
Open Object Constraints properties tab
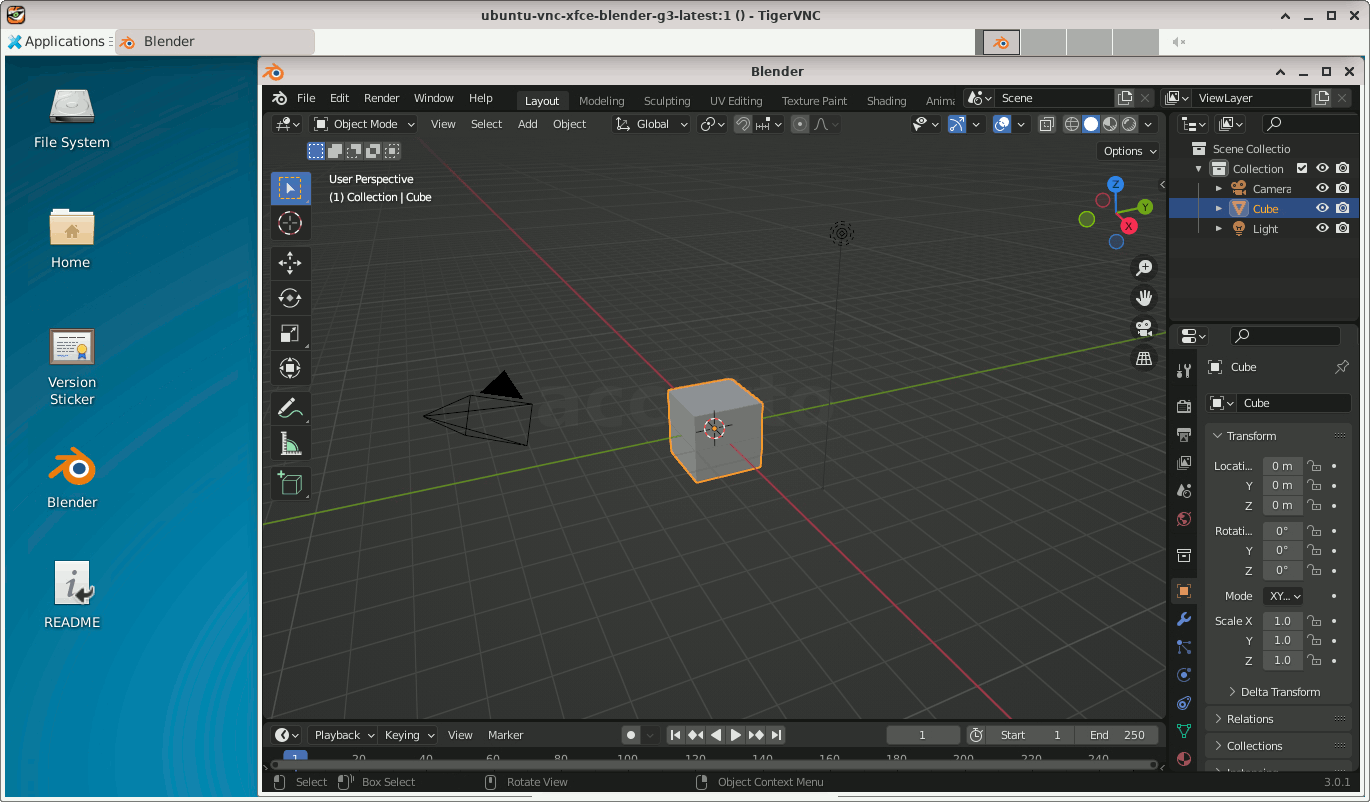tap(1184, 703)
